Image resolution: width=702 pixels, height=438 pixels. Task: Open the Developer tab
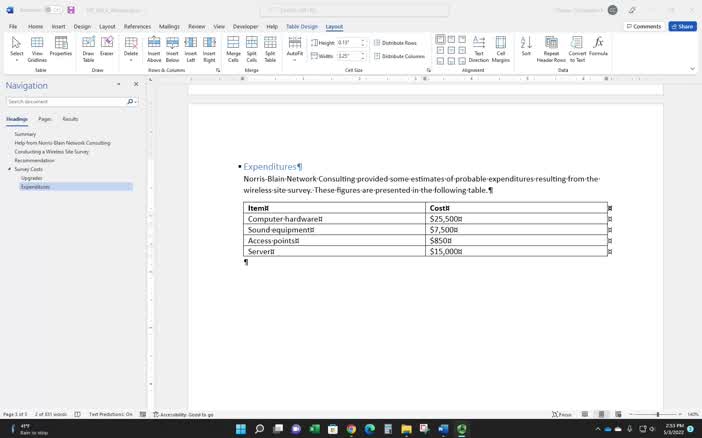pyautogui.click(x=245, y=26)
